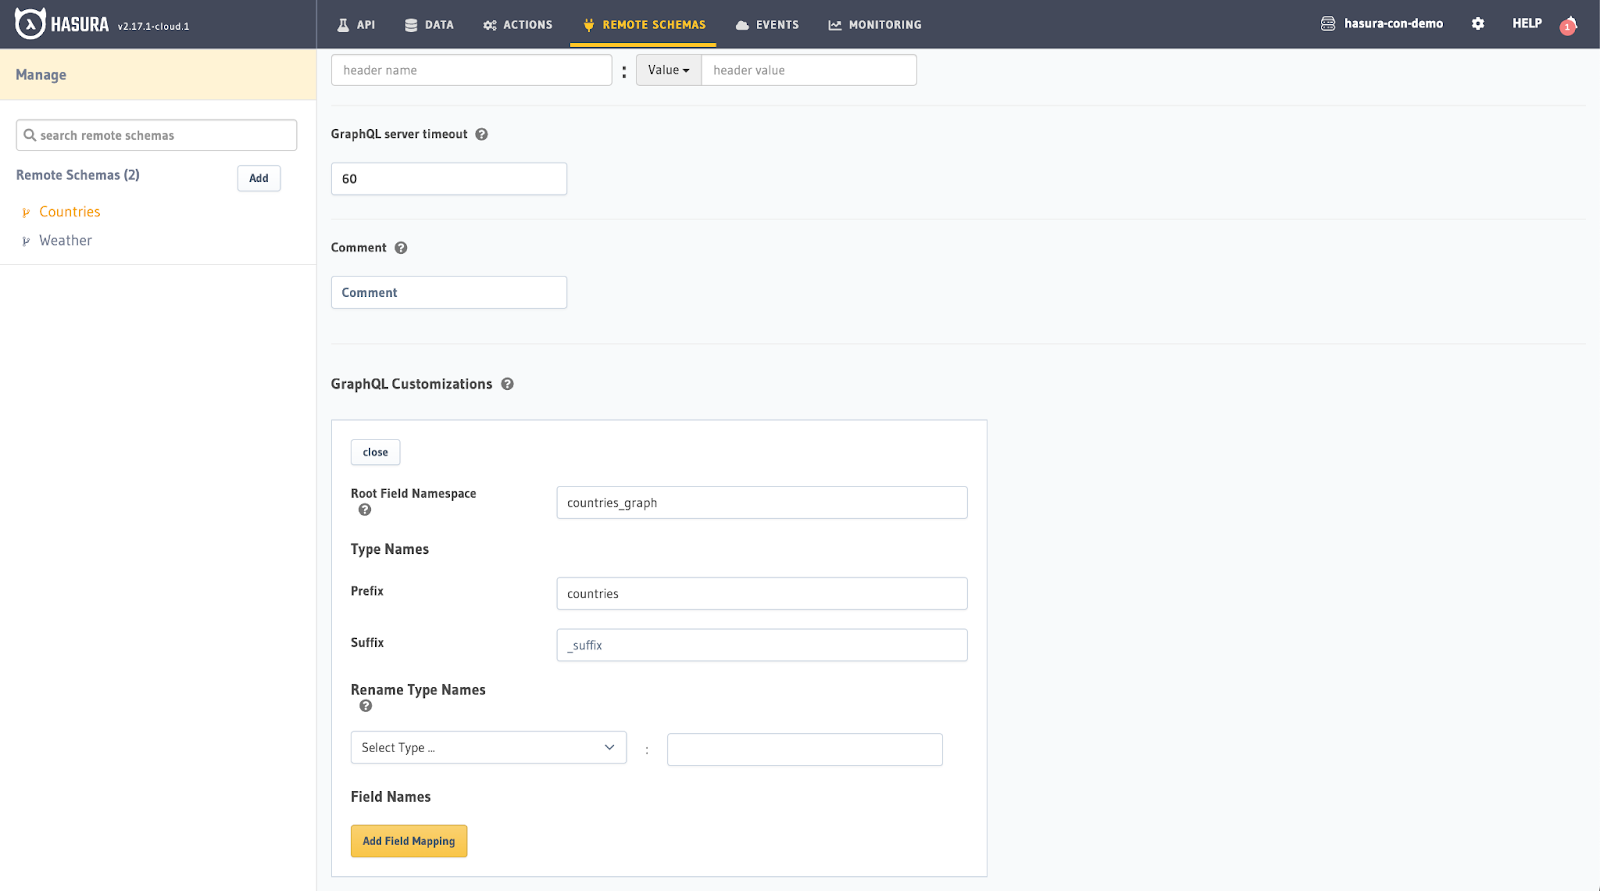This screenshot has height=891, width=1600.
Task: Click the search magnifier icon in the sidebar
Action: pyautogui.click(x=30, y=135)
